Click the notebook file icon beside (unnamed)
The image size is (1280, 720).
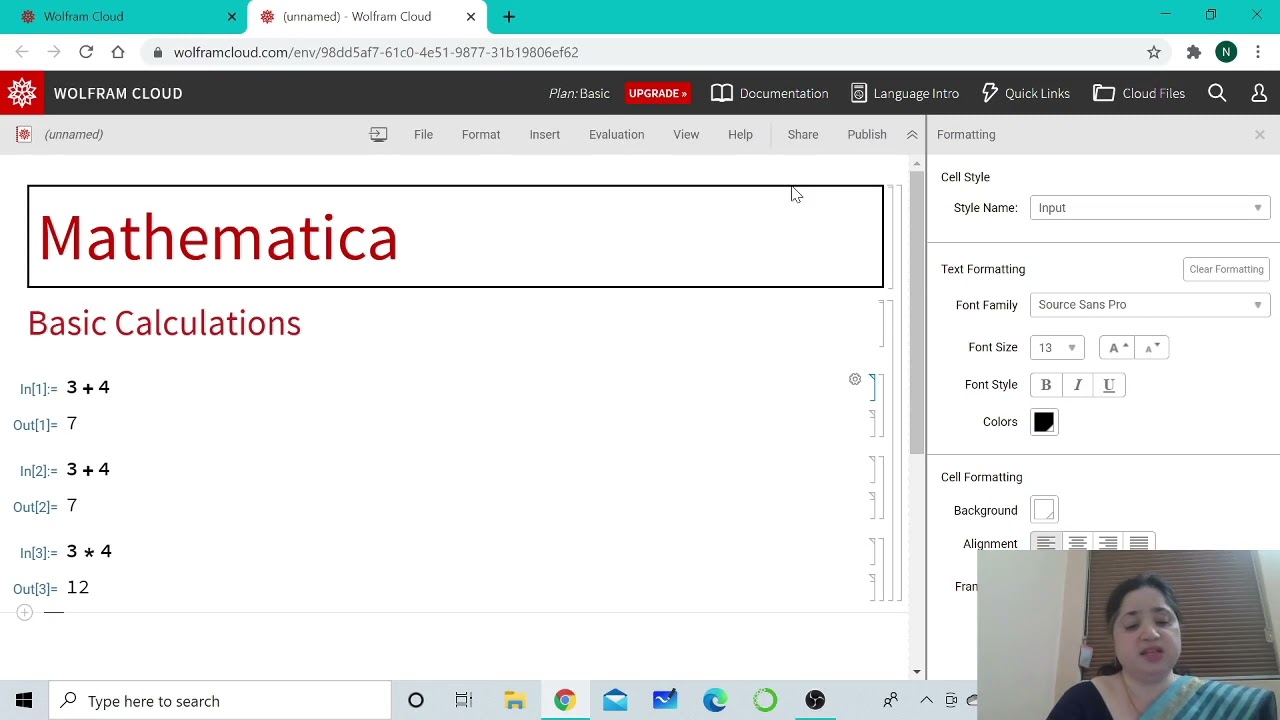click(x=24, y=134)
